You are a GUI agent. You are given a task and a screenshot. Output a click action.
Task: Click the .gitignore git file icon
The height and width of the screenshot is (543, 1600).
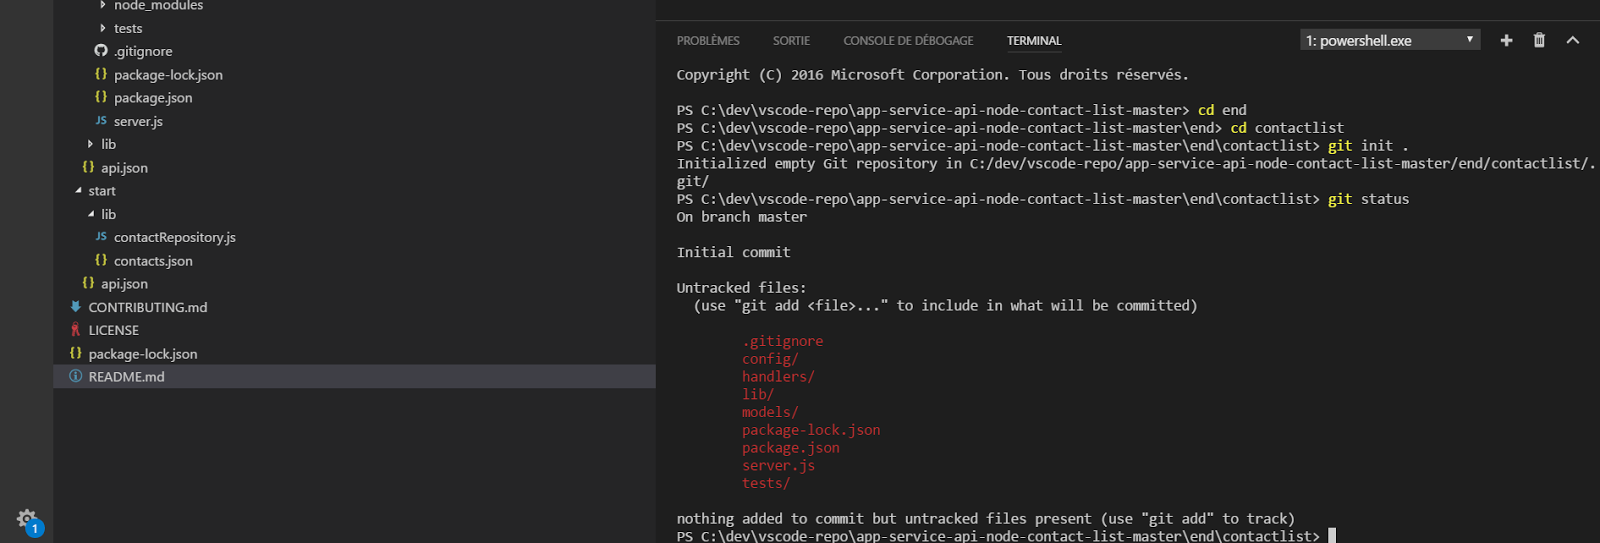tap(101, 51)
